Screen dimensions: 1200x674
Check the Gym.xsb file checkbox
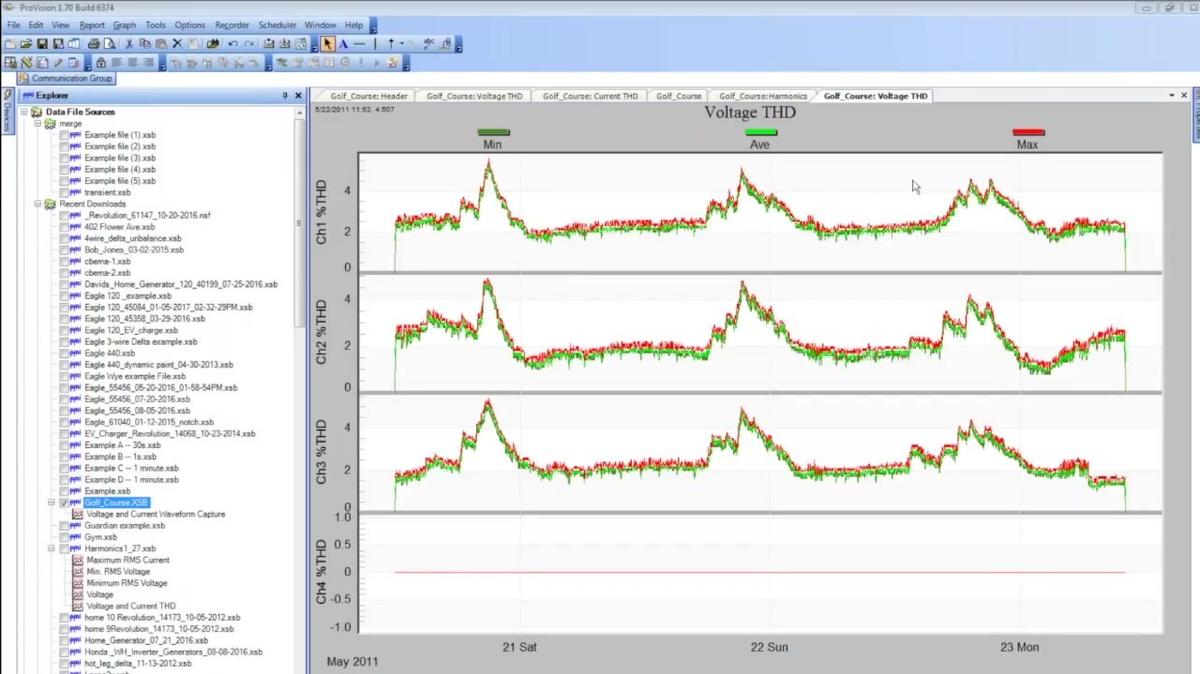tap(65, 537)
